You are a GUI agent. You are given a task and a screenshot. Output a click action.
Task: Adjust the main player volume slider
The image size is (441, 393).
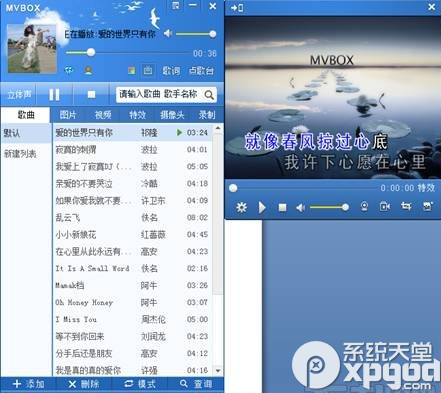coord(196,34)
